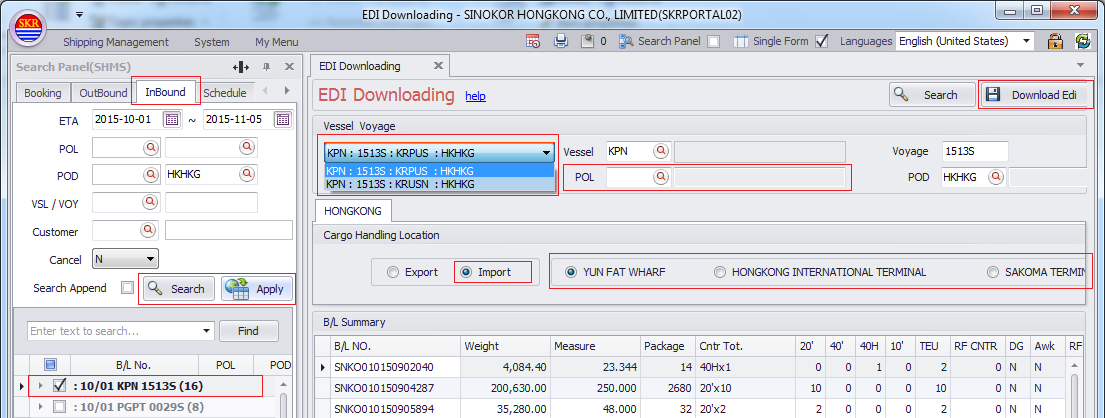Switch to the OutBound tab
Screen dimensions: 1105x418
tap(103, 93)
